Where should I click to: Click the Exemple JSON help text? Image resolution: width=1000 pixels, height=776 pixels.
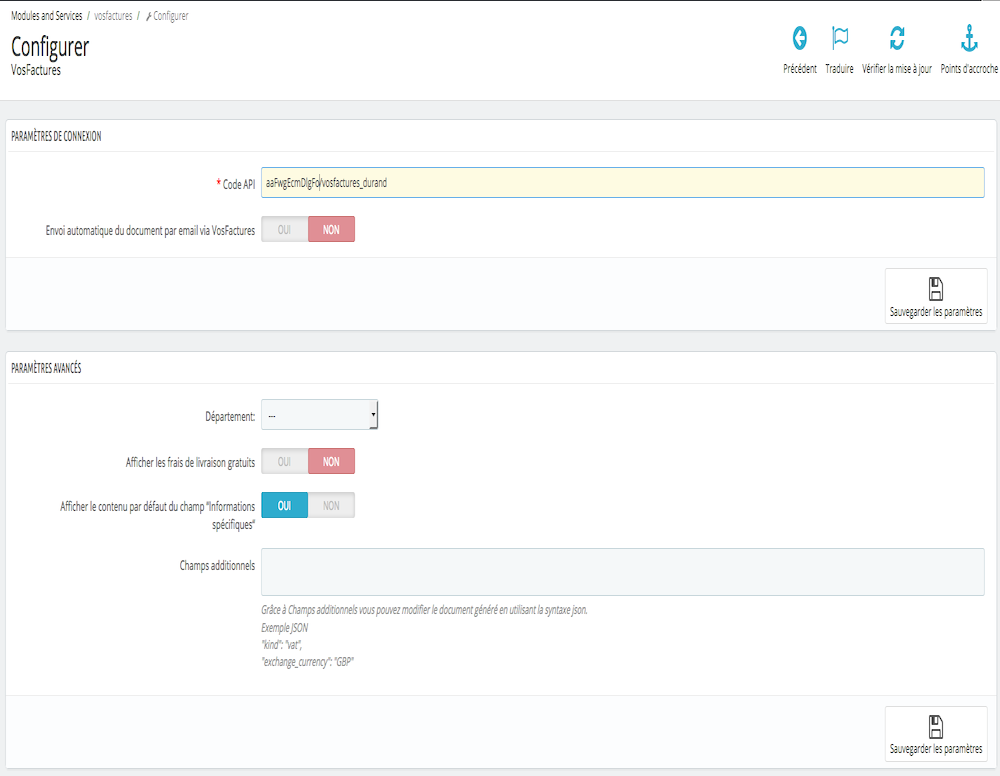click(284, 628)
